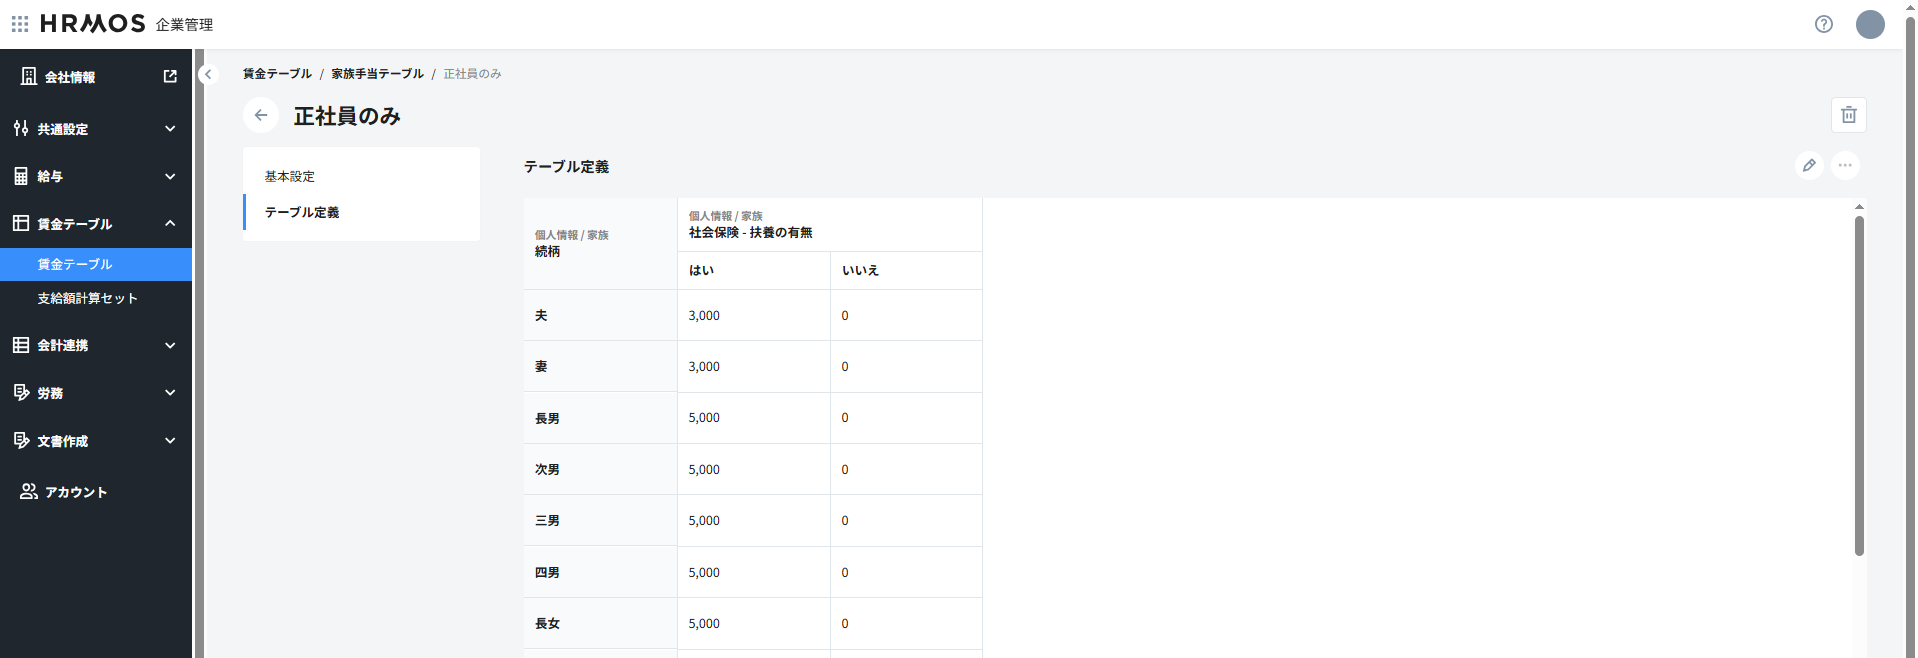Viewport: 1918px width, 658px height.
Task: Open the アカウント sidebar item
Action: click(75, 492)
